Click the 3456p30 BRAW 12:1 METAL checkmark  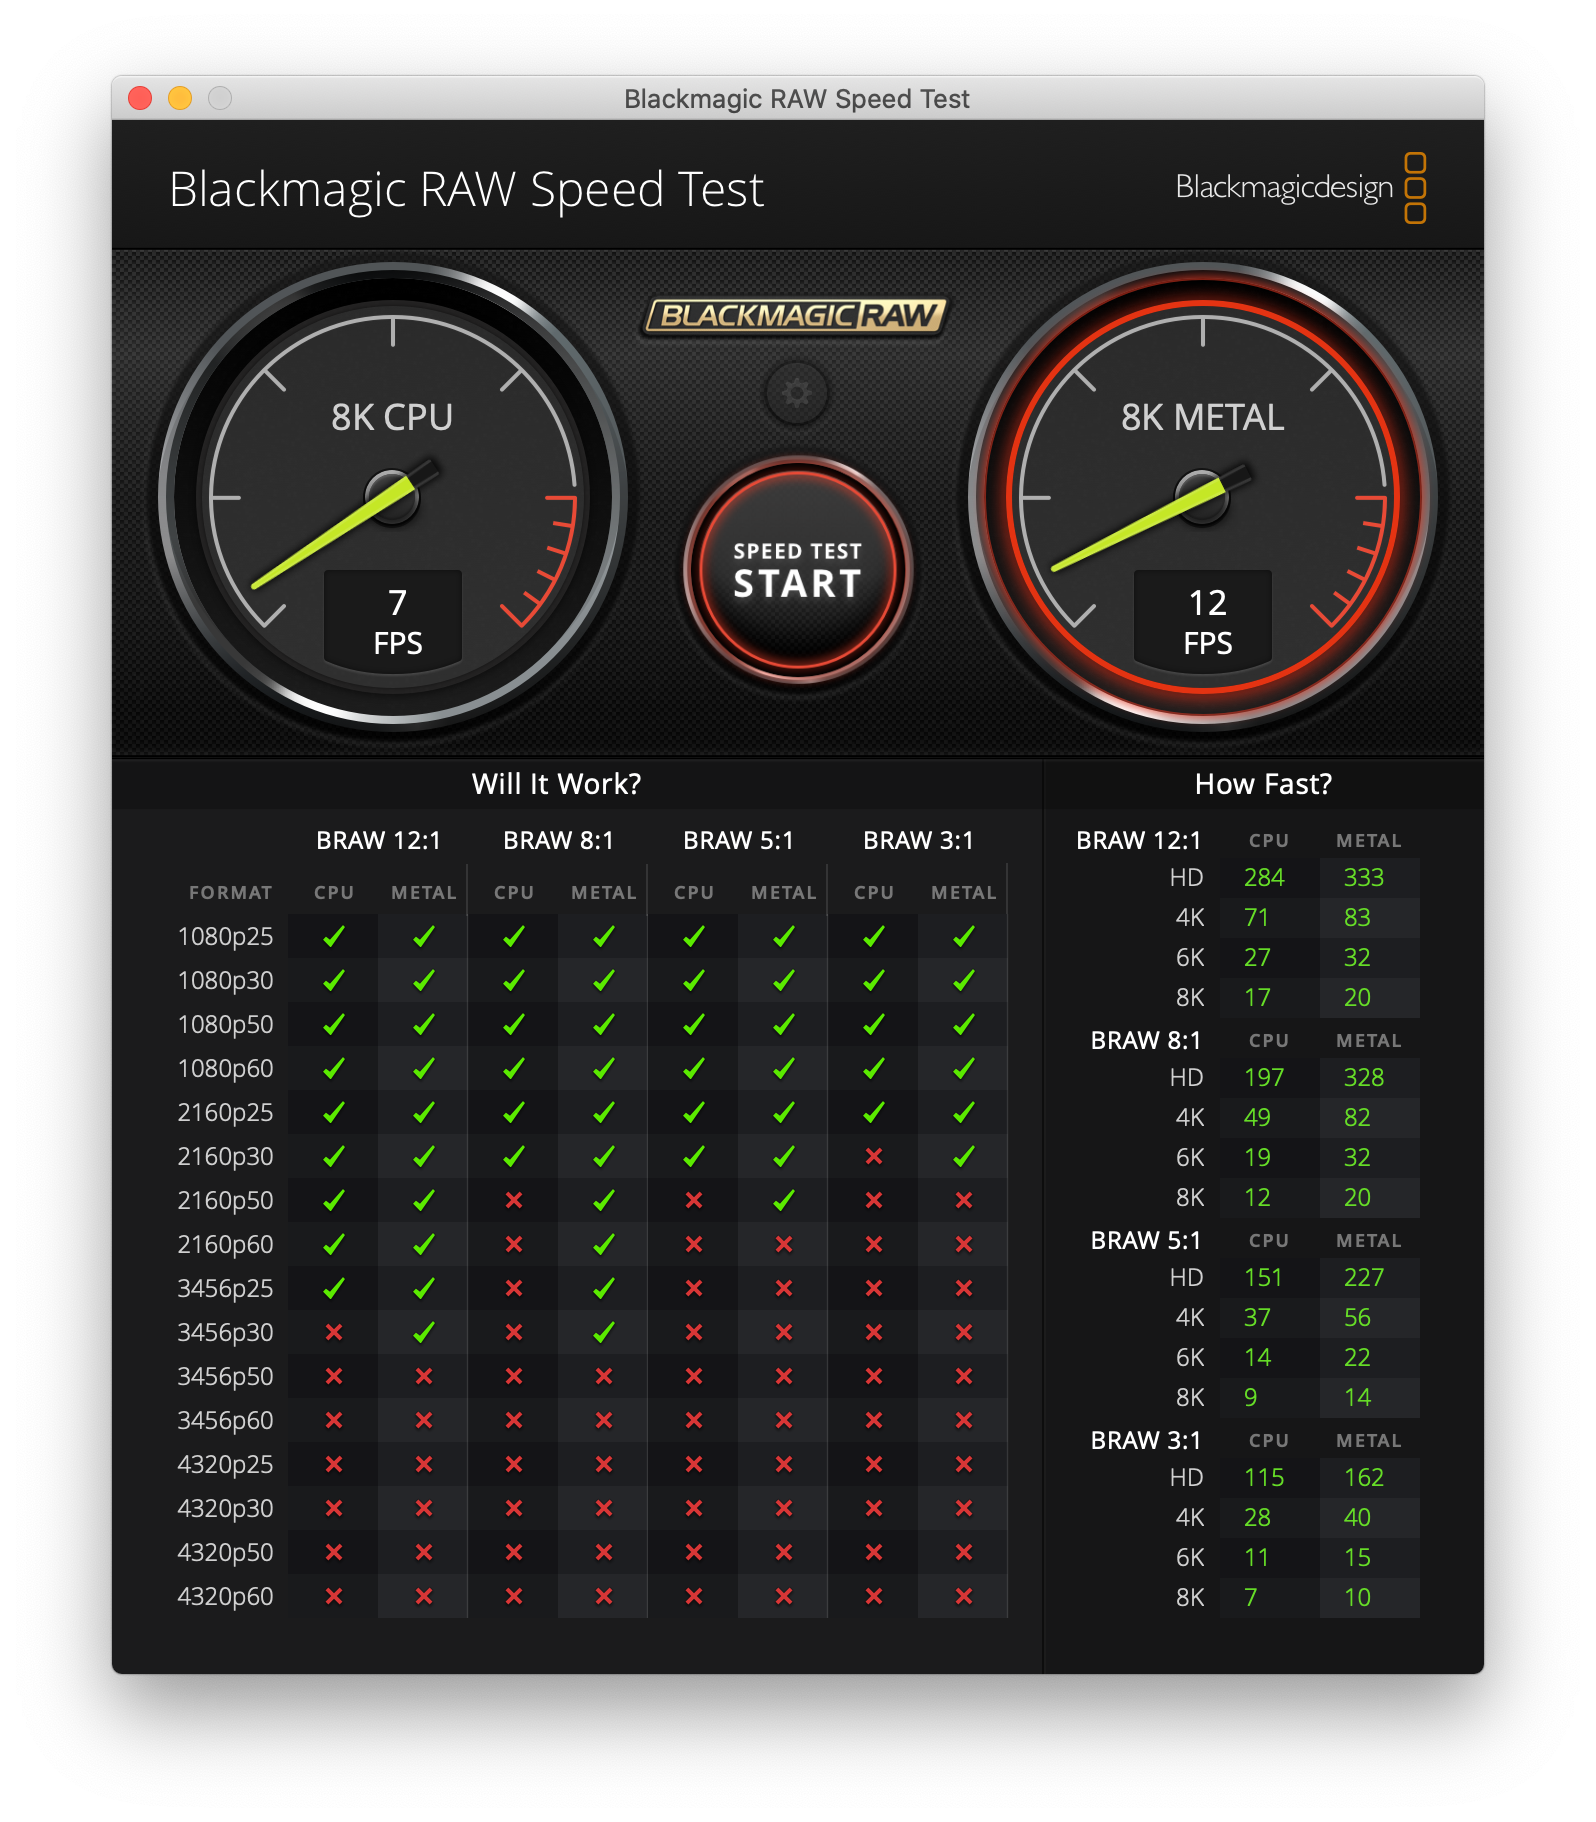point(424,1333)
